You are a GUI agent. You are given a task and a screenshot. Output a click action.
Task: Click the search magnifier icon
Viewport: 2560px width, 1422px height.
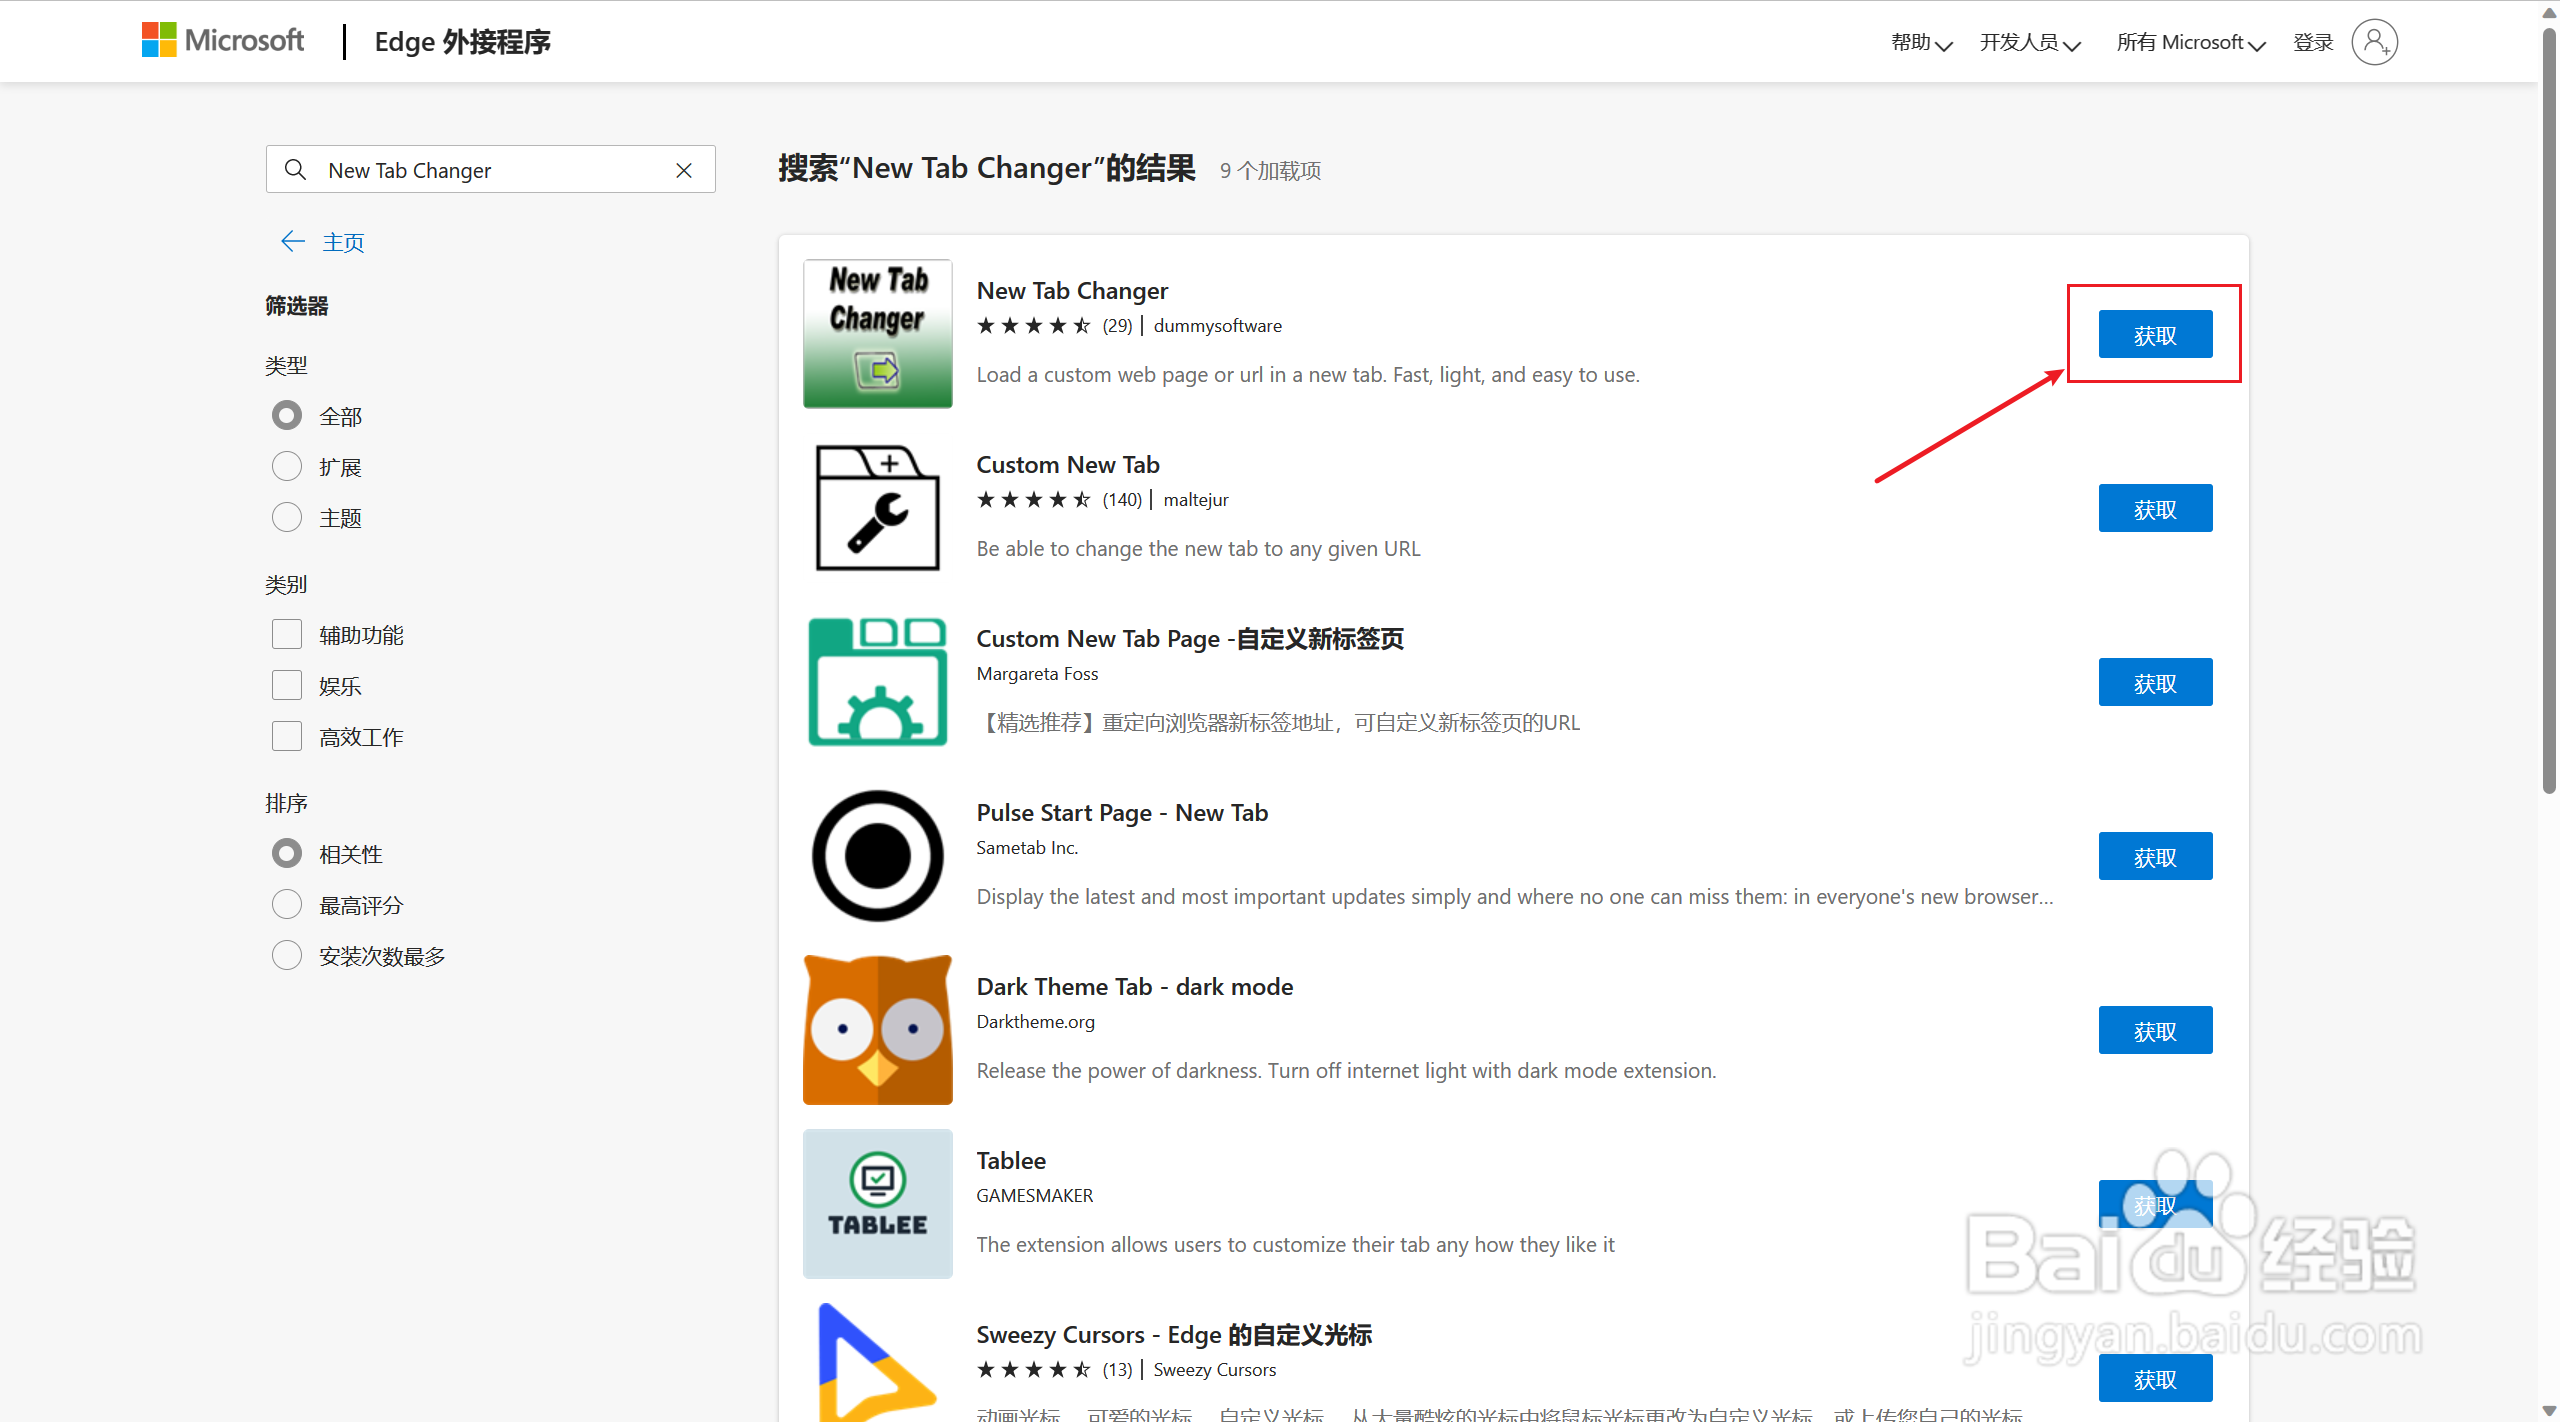[x=295, y=170]
